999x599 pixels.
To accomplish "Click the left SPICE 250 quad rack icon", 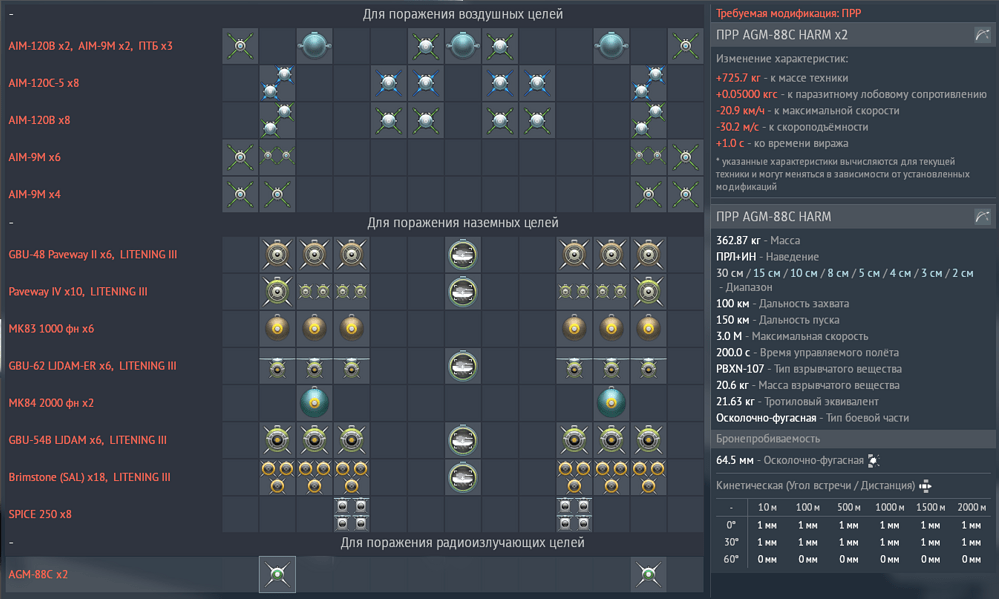I will pos(351,514).
